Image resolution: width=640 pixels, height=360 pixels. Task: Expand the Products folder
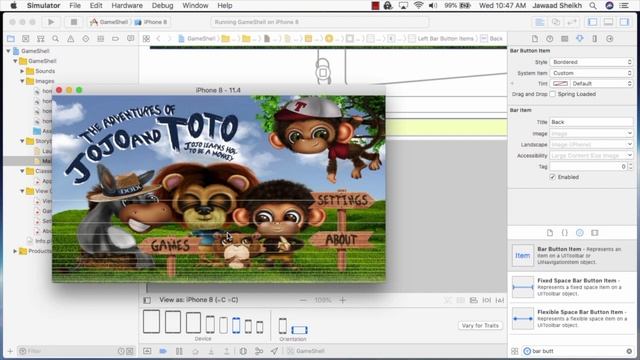tap(16, 251)
